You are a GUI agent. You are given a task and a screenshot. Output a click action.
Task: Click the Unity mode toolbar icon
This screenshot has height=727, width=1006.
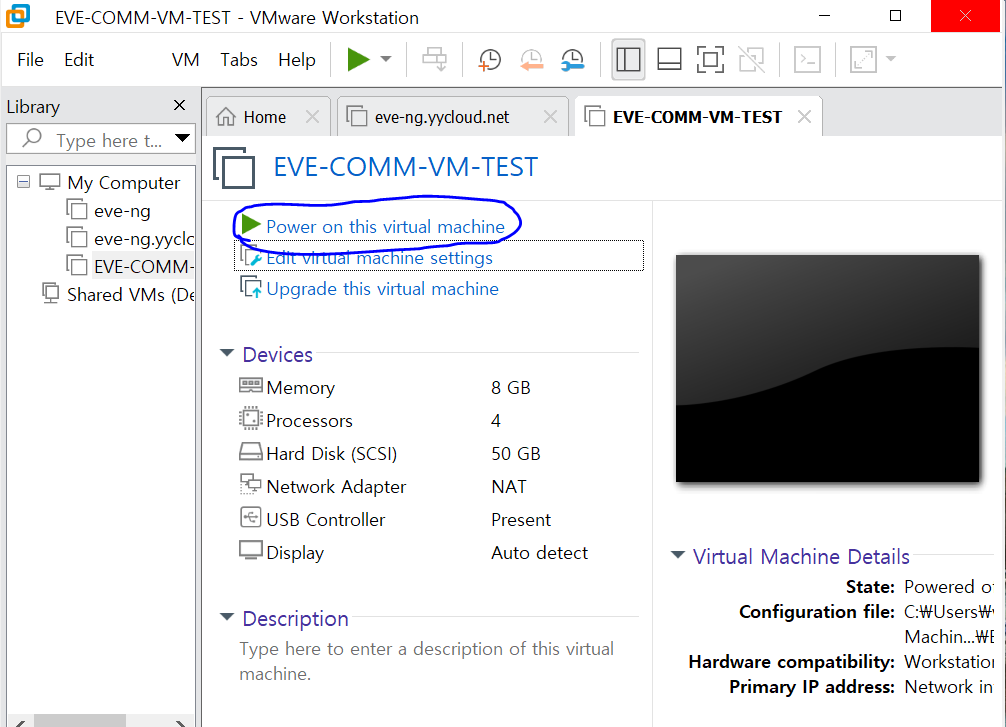751,60
